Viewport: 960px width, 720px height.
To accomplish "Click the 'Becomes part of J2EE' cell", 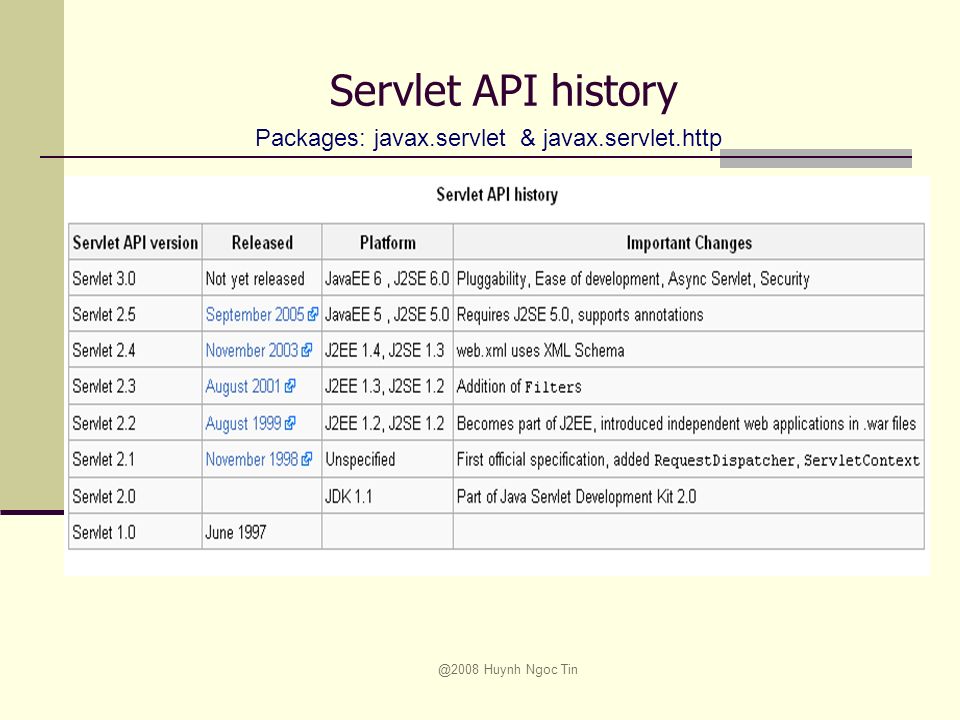I will (x=689, y=423).
